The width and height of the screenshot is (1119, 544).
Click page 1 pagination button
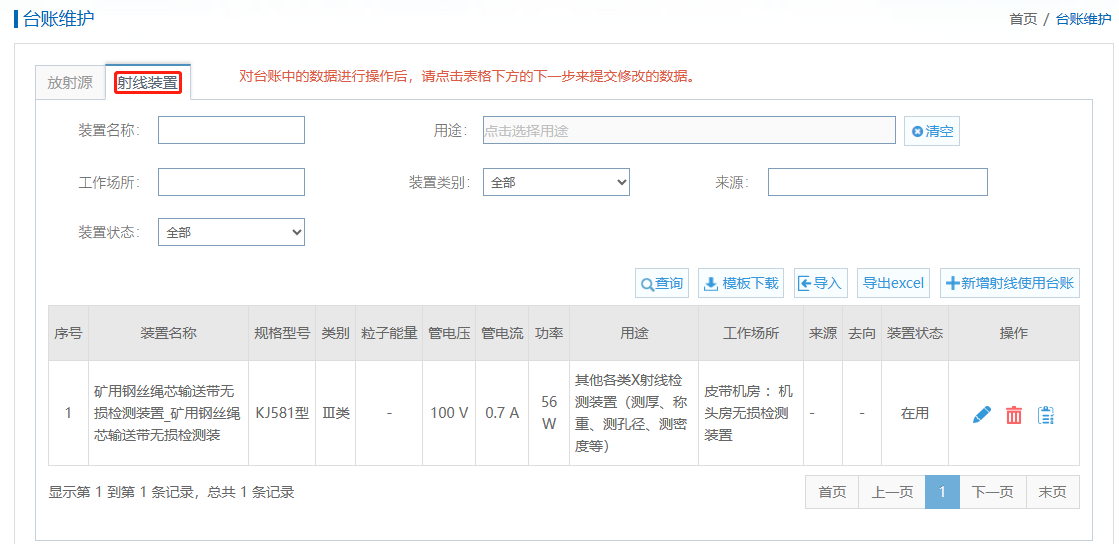[943, 492]
